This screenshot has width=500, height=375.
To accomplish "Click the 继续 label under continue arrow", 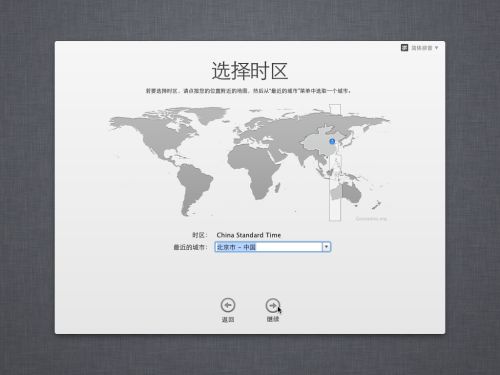I will (273, 319).
